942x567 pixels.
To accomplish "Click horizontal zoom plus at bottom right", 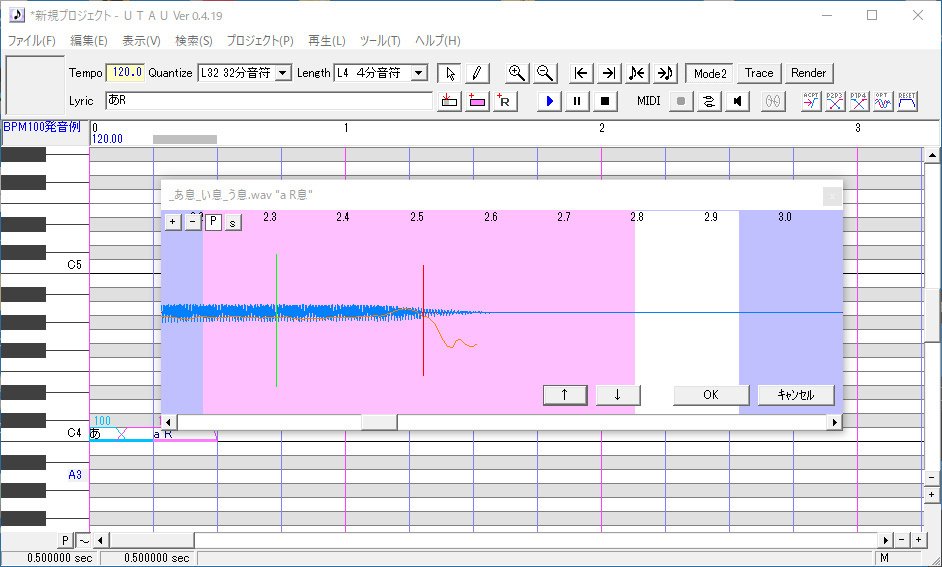I will tap(919, 540).
